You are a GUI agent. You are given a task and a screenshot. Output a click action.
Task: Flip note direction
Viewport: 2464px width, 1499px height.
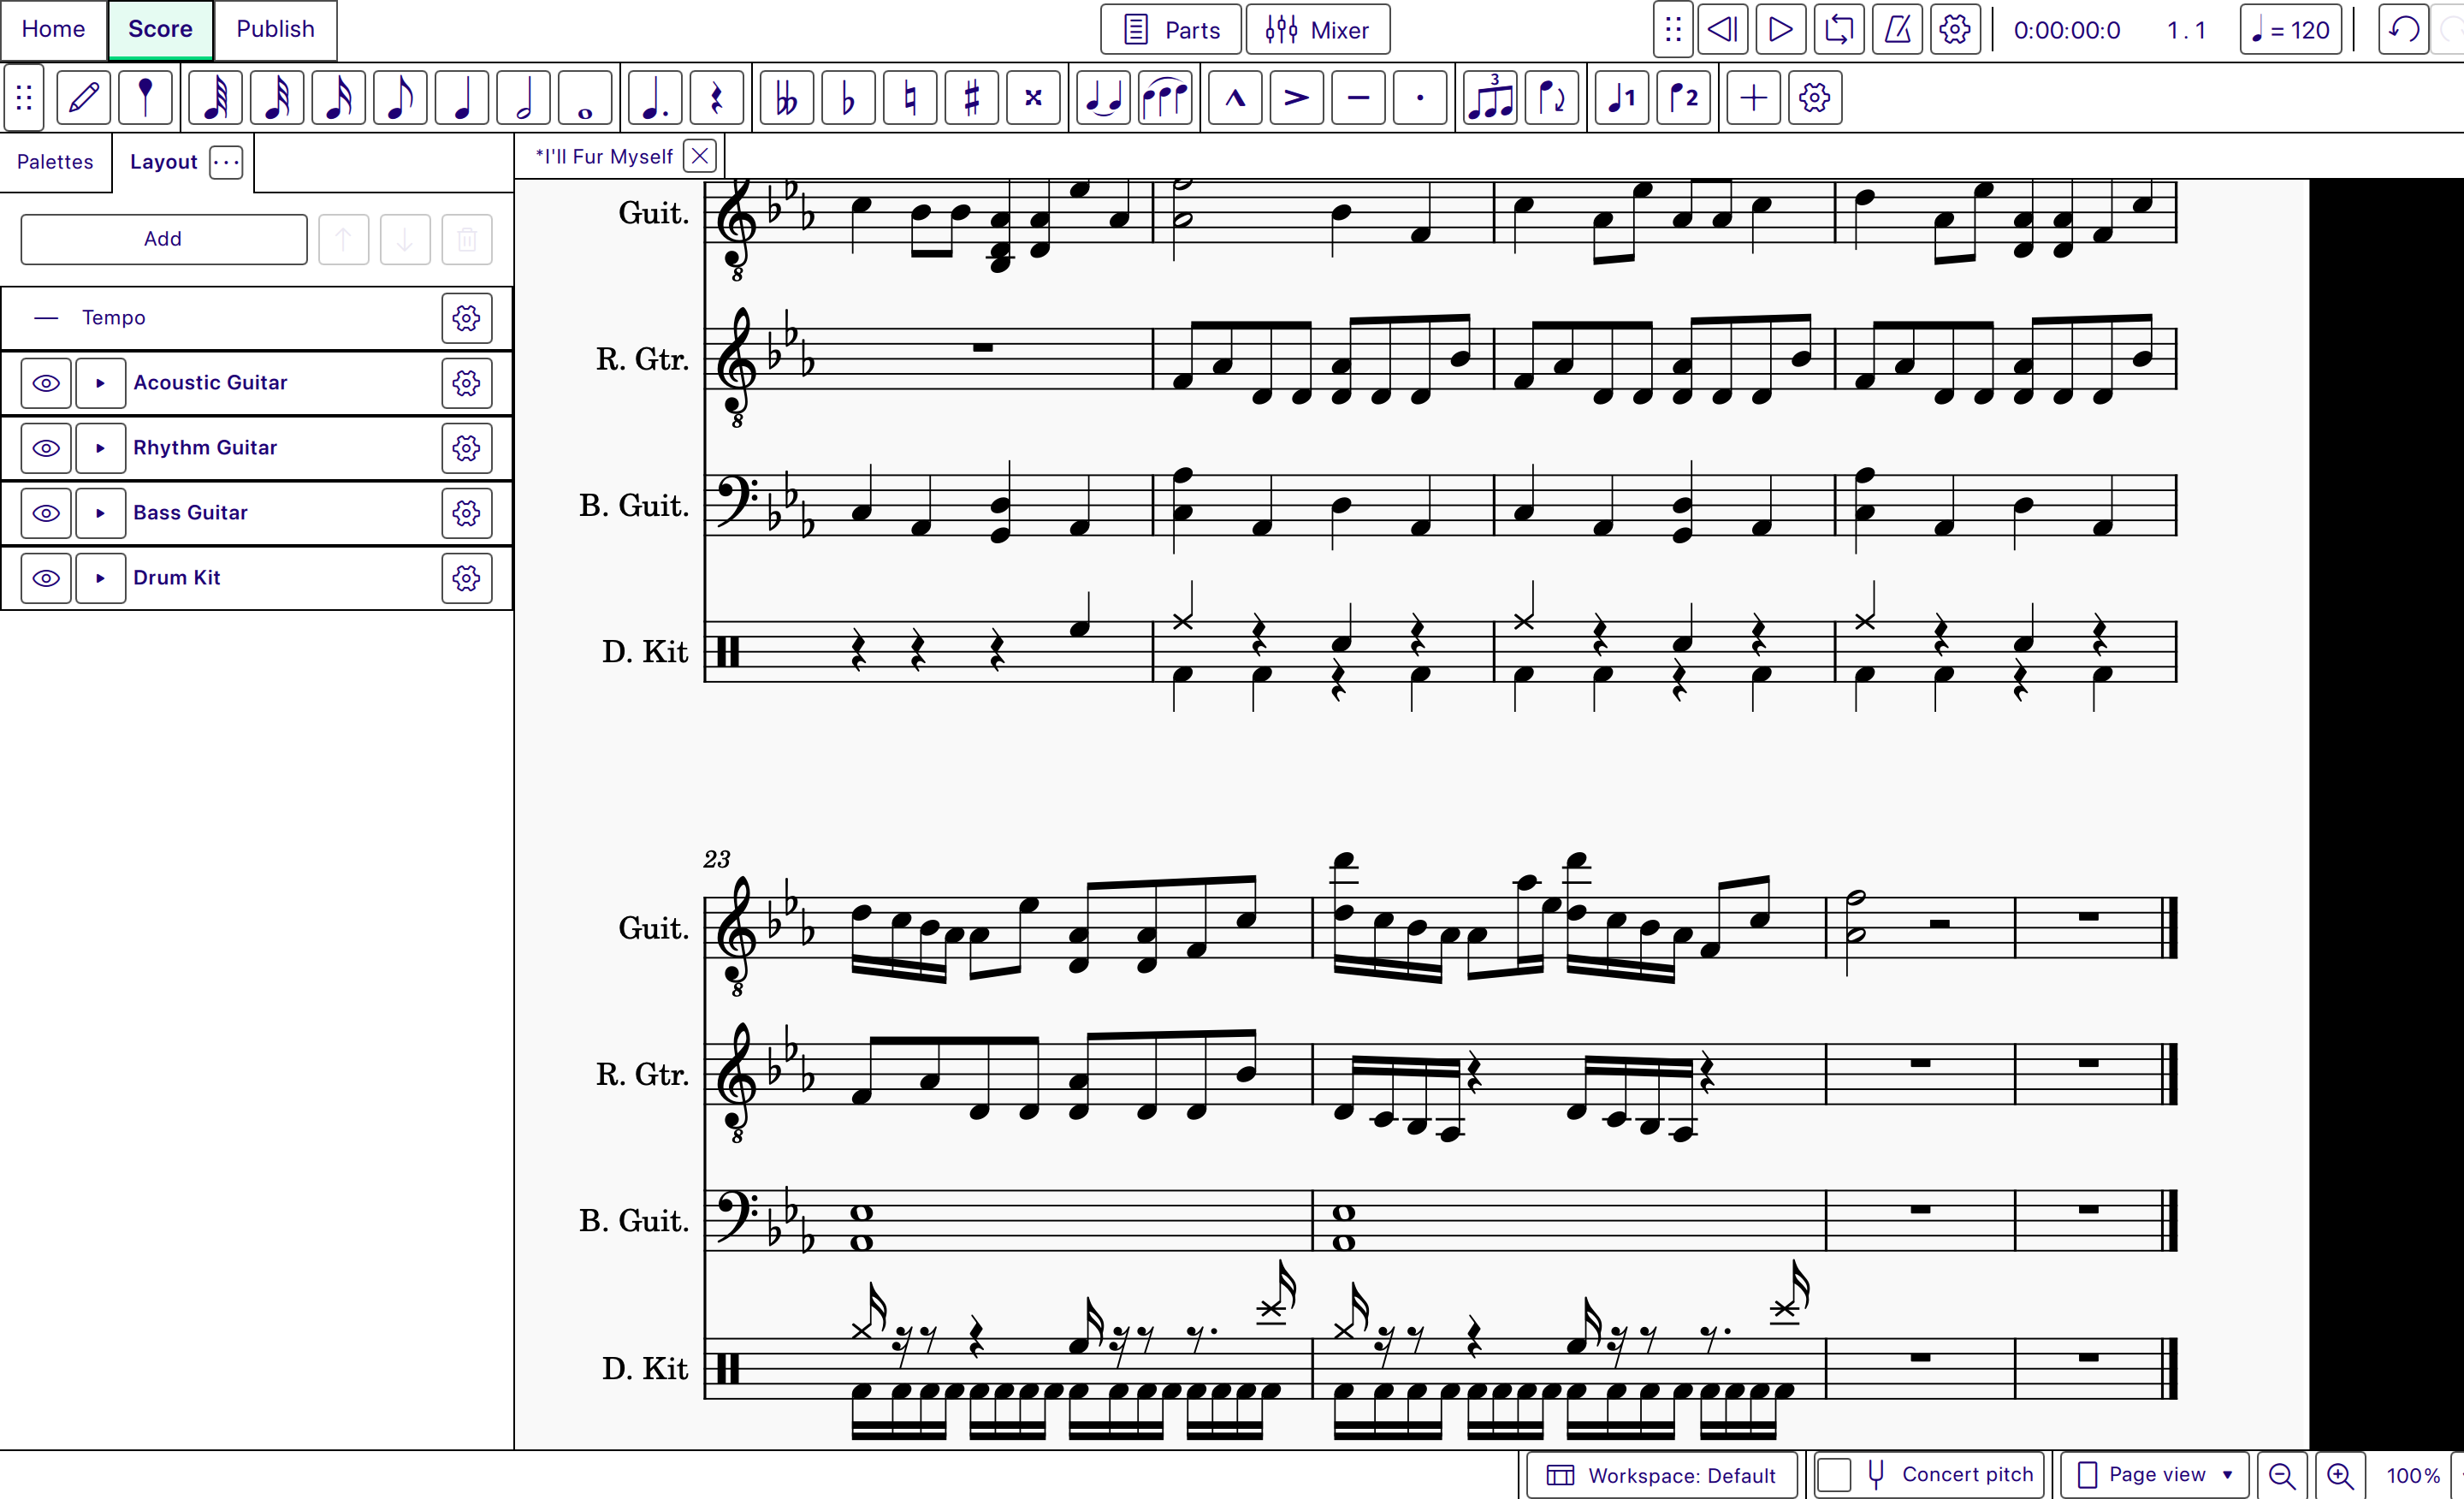click(1551, 97)
